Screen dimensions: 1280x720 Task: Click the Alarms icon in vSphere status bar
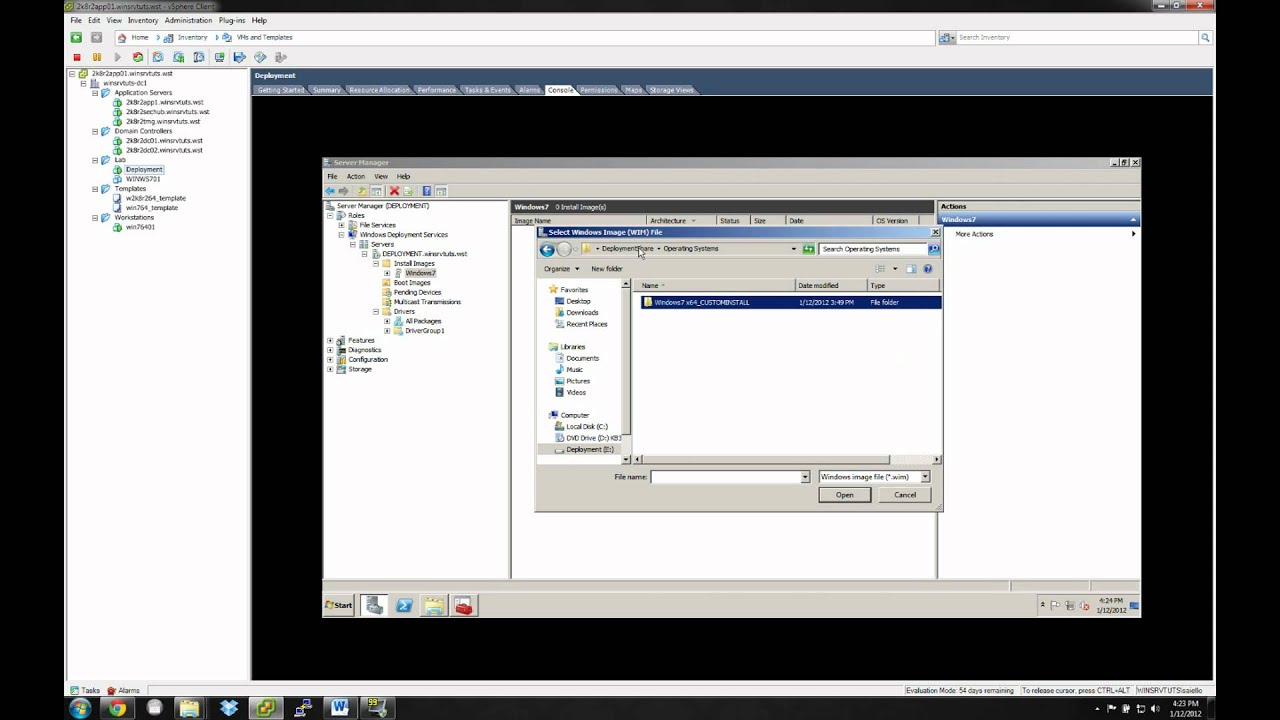pyautogui.click(x=111, y=691)
